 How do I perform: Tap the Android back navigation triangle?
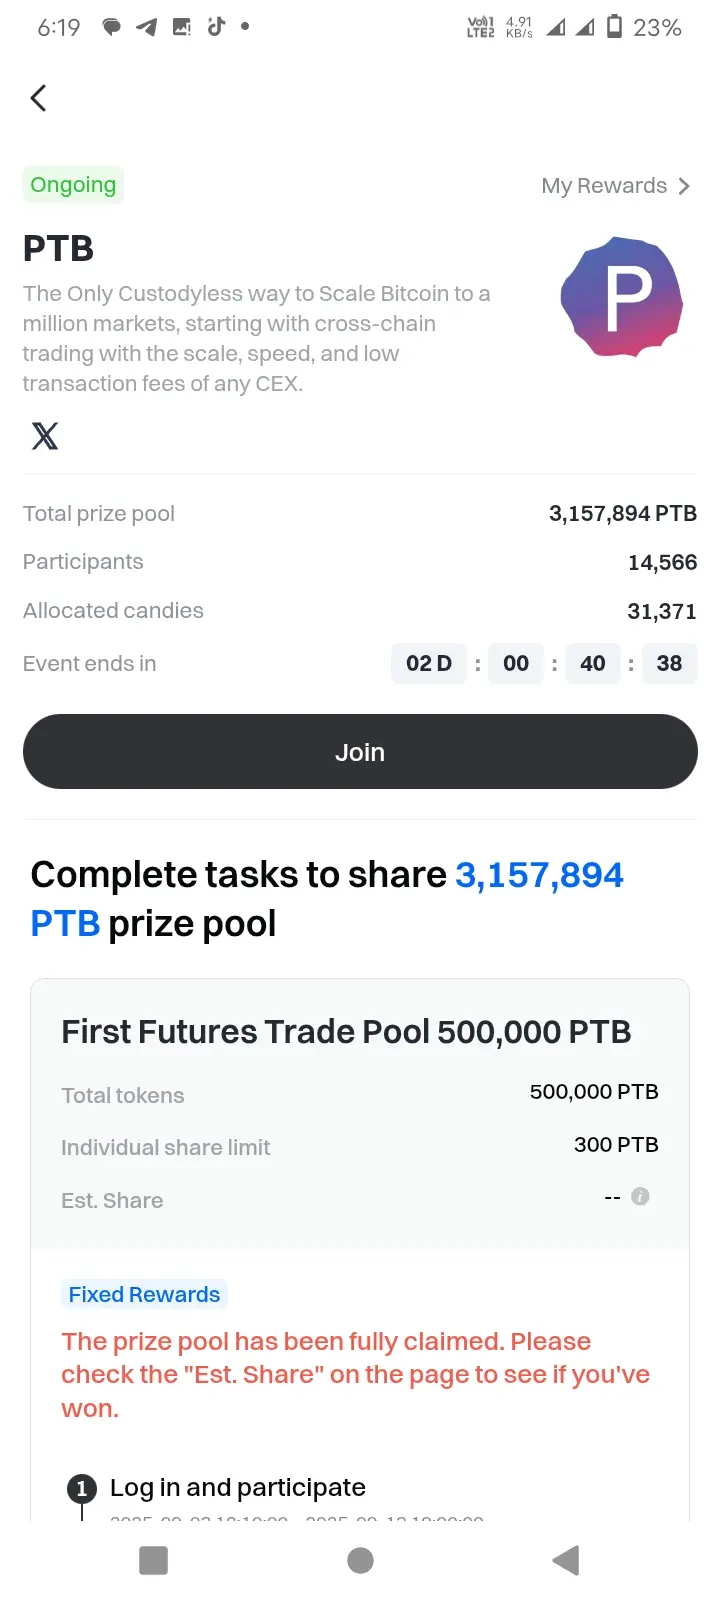pos(566,1560)
